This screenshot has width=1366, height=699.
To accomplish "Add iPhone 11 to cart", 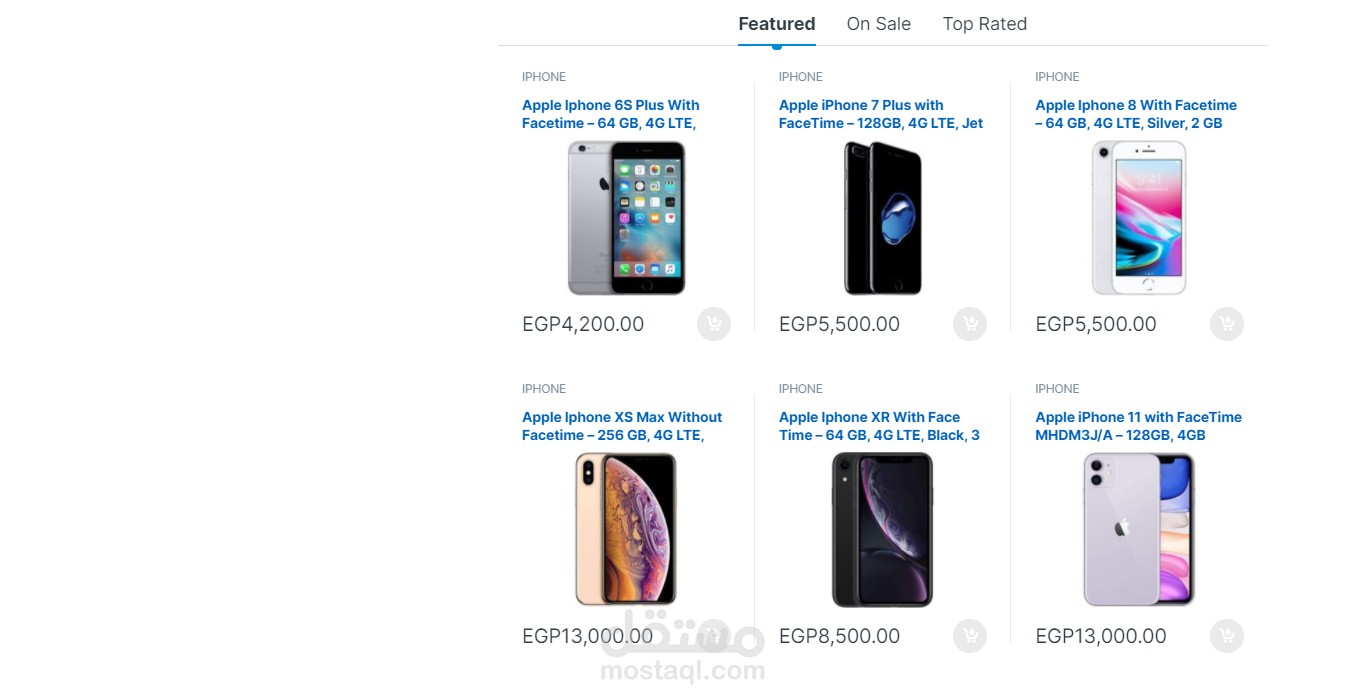I will [x=1226, y=636].
